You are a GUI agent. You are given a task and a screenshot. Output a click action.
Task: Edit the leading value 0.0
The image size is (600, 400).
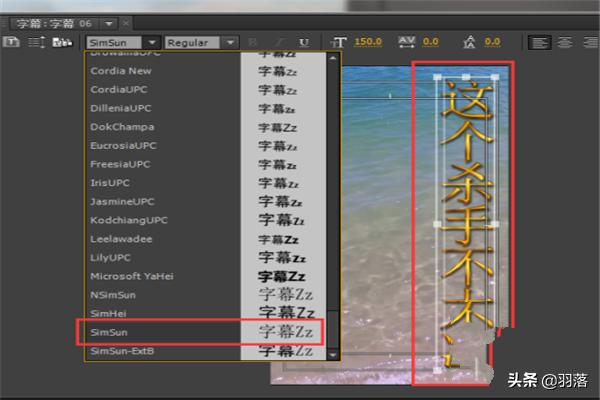point(492,42)
